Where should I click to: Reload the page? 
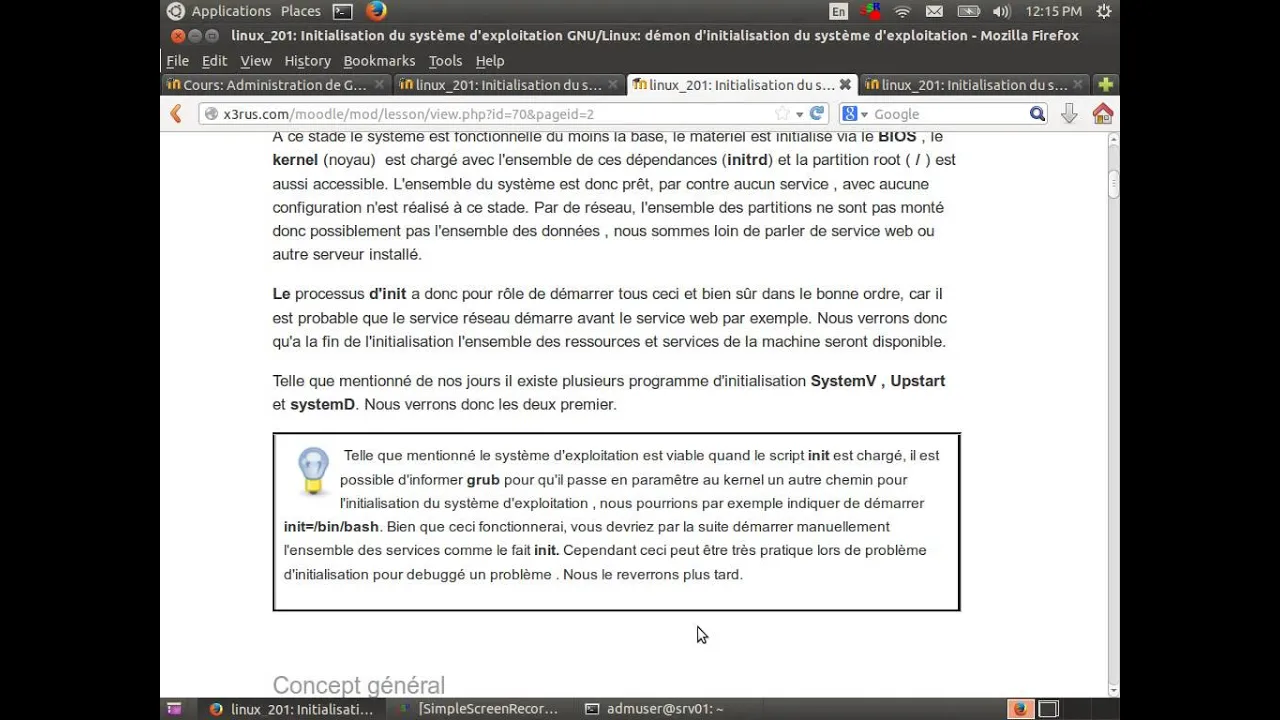[x=817, y=114]
